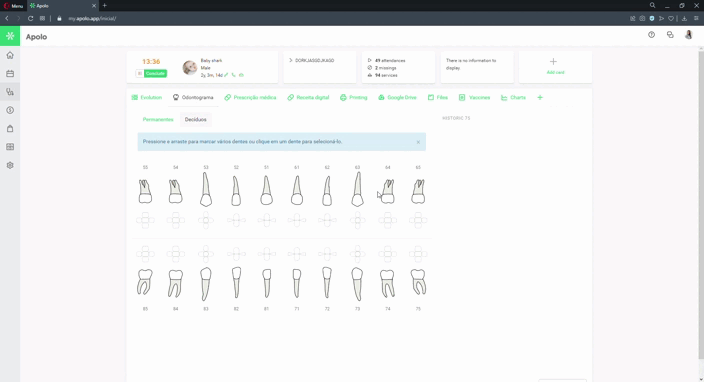Select upper tooth 55

point(145,192)
